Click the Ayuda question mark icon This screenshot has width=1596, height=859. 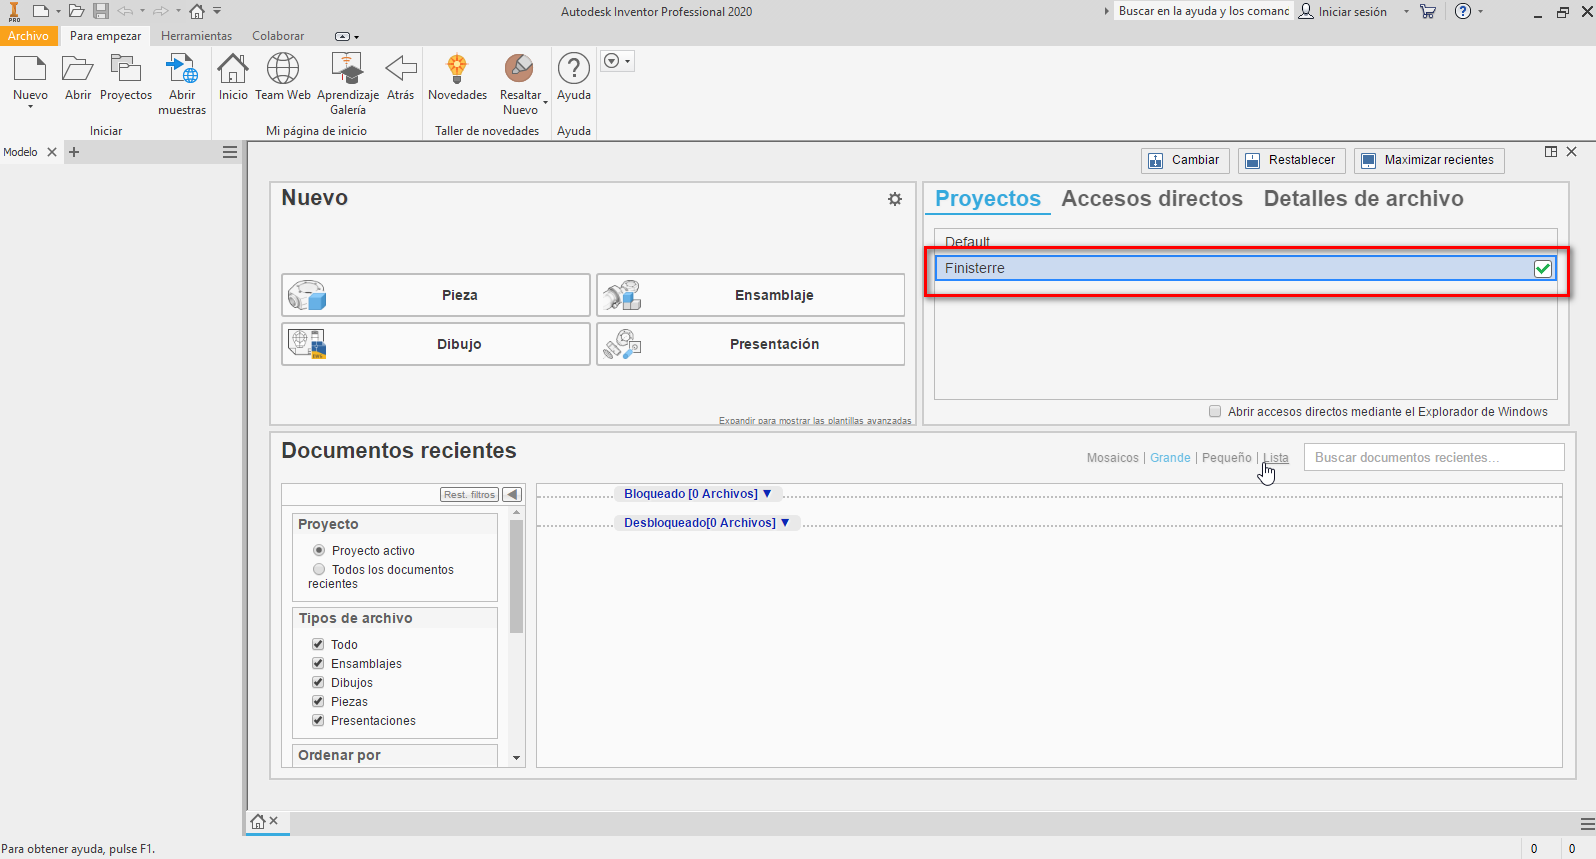574,70
